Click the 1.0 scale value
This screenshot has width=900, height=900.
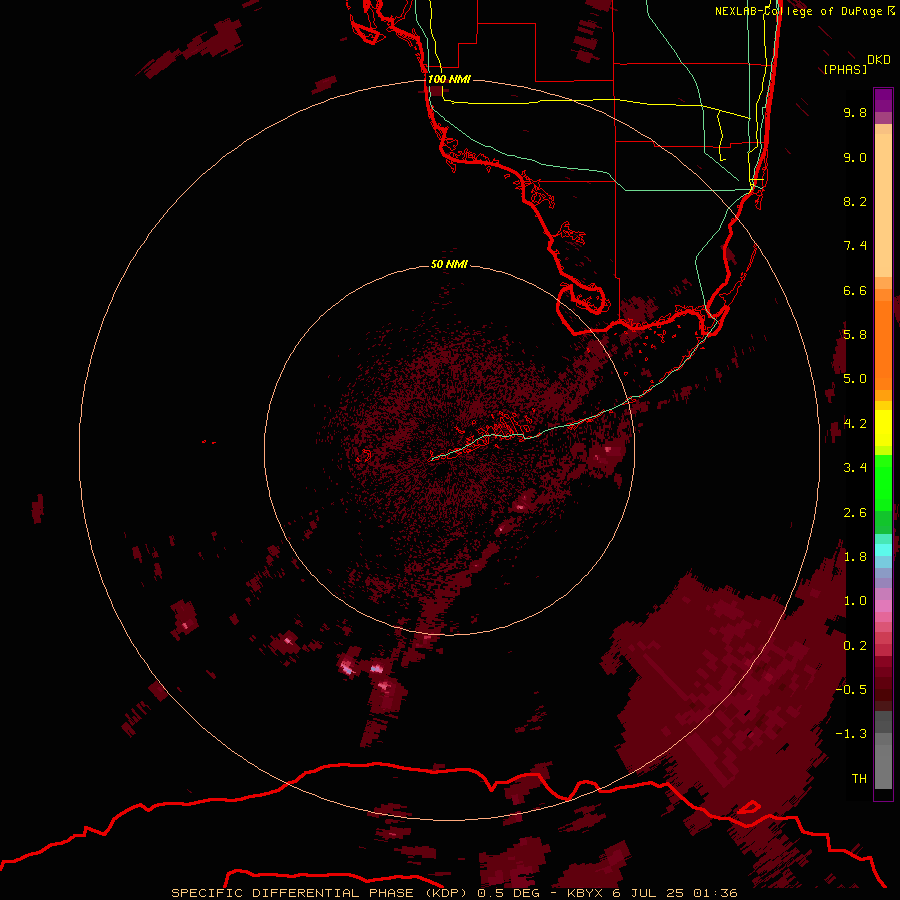855,601
